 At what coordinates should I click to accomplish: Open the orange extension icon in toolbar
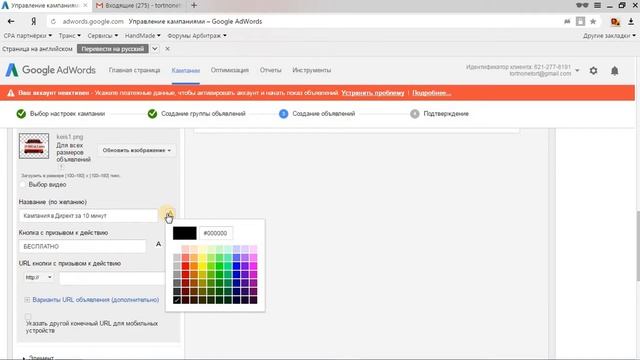pos(615,22)
